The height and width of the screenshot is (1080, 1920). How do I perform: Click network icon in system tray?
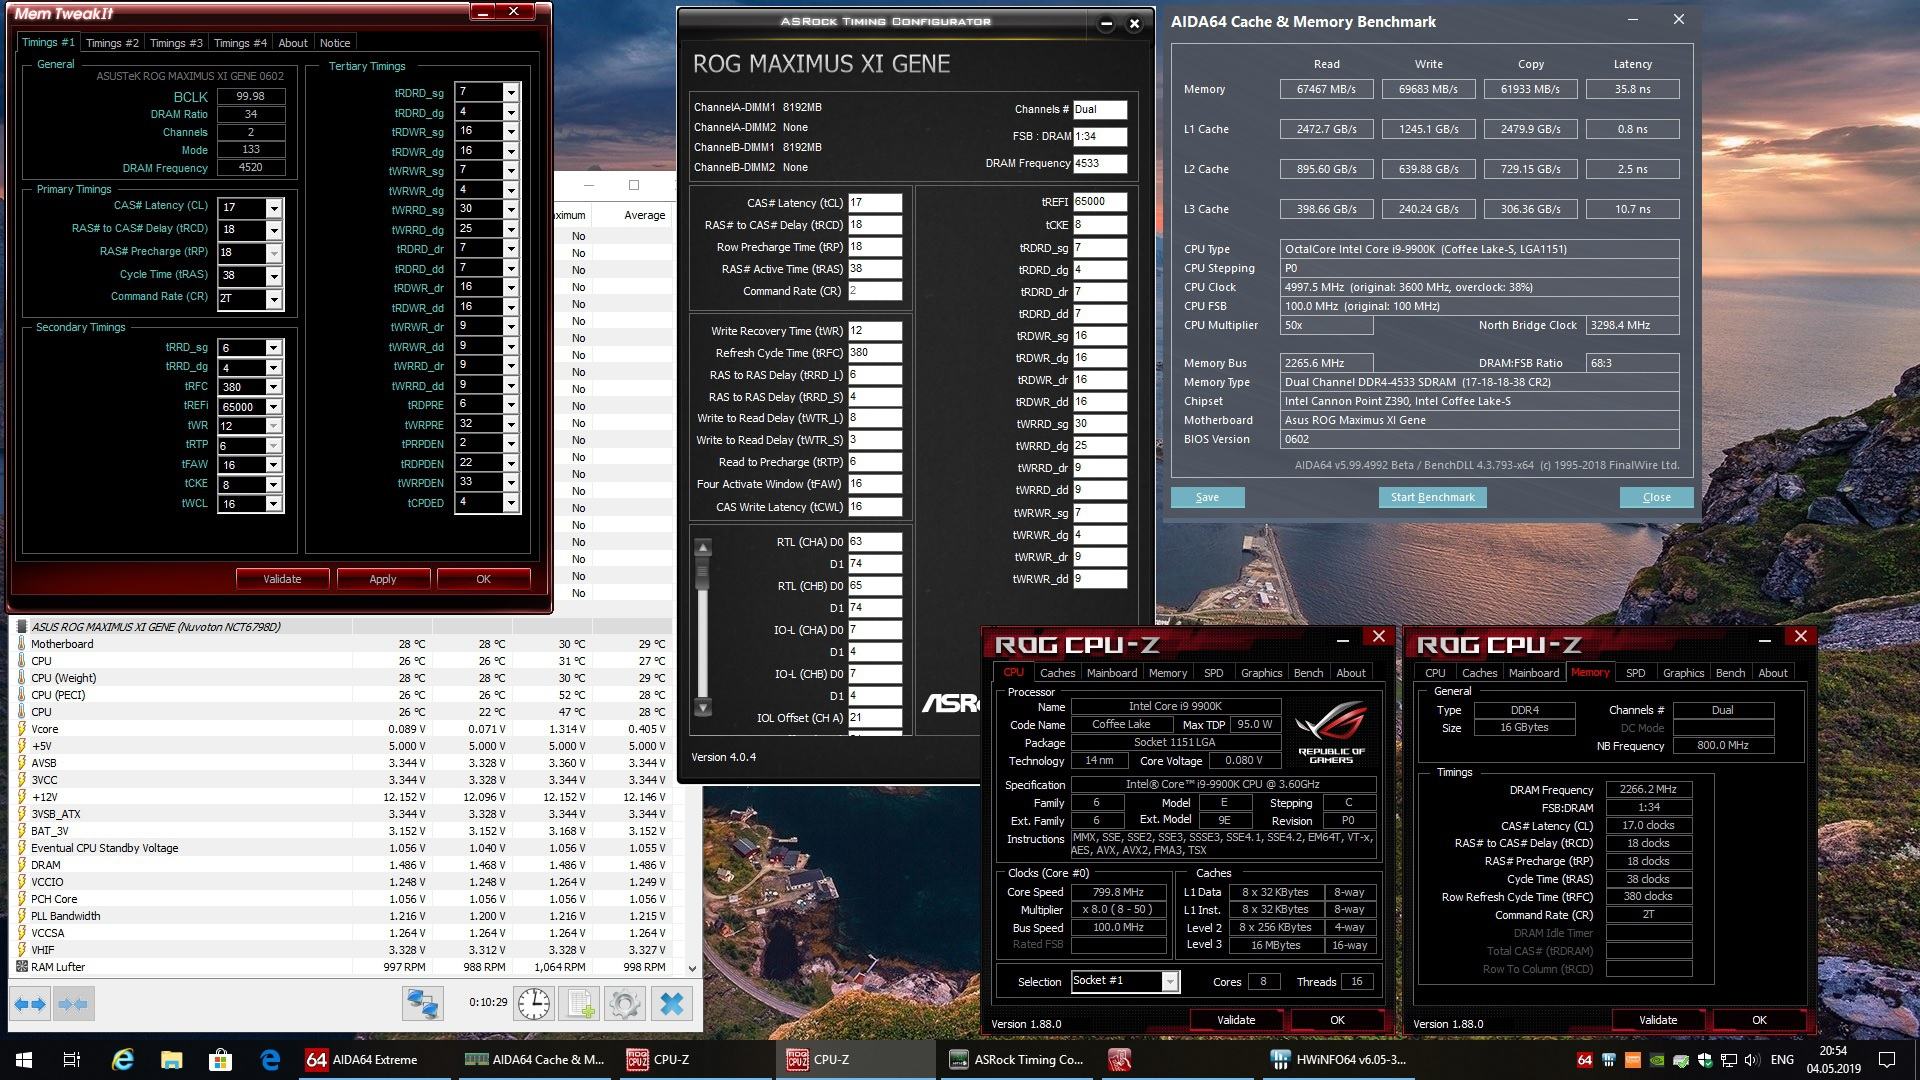(1729, 1060)
